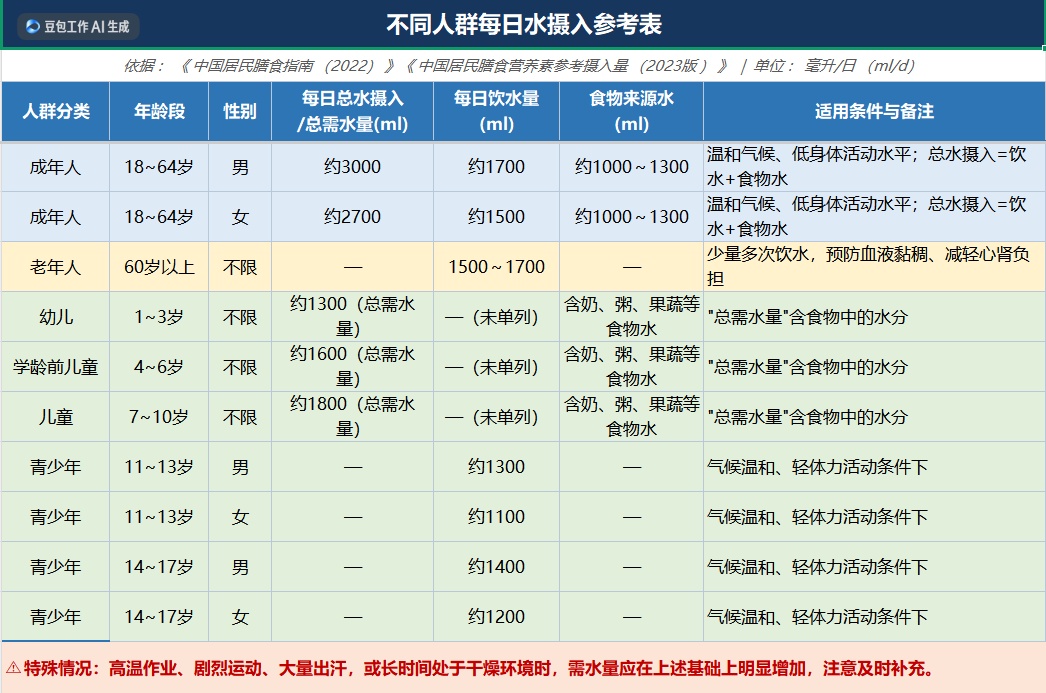Viewport: 1046px width, 693px height.
Task: Select the 老年人 category cell
Action: (x=55, y=267)
